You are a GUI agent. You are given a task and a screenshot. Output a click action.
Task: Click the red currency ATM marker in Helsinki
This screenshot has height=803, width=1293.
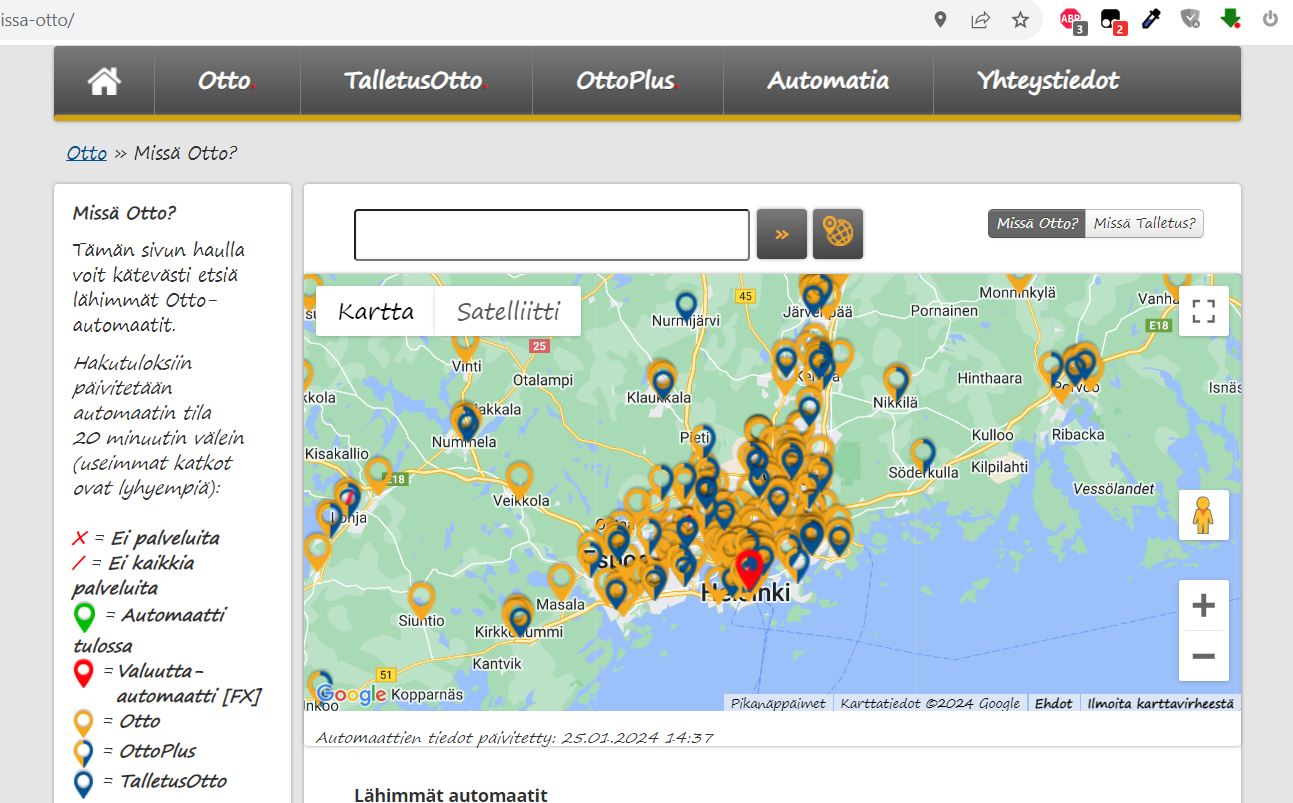point(749,567)
